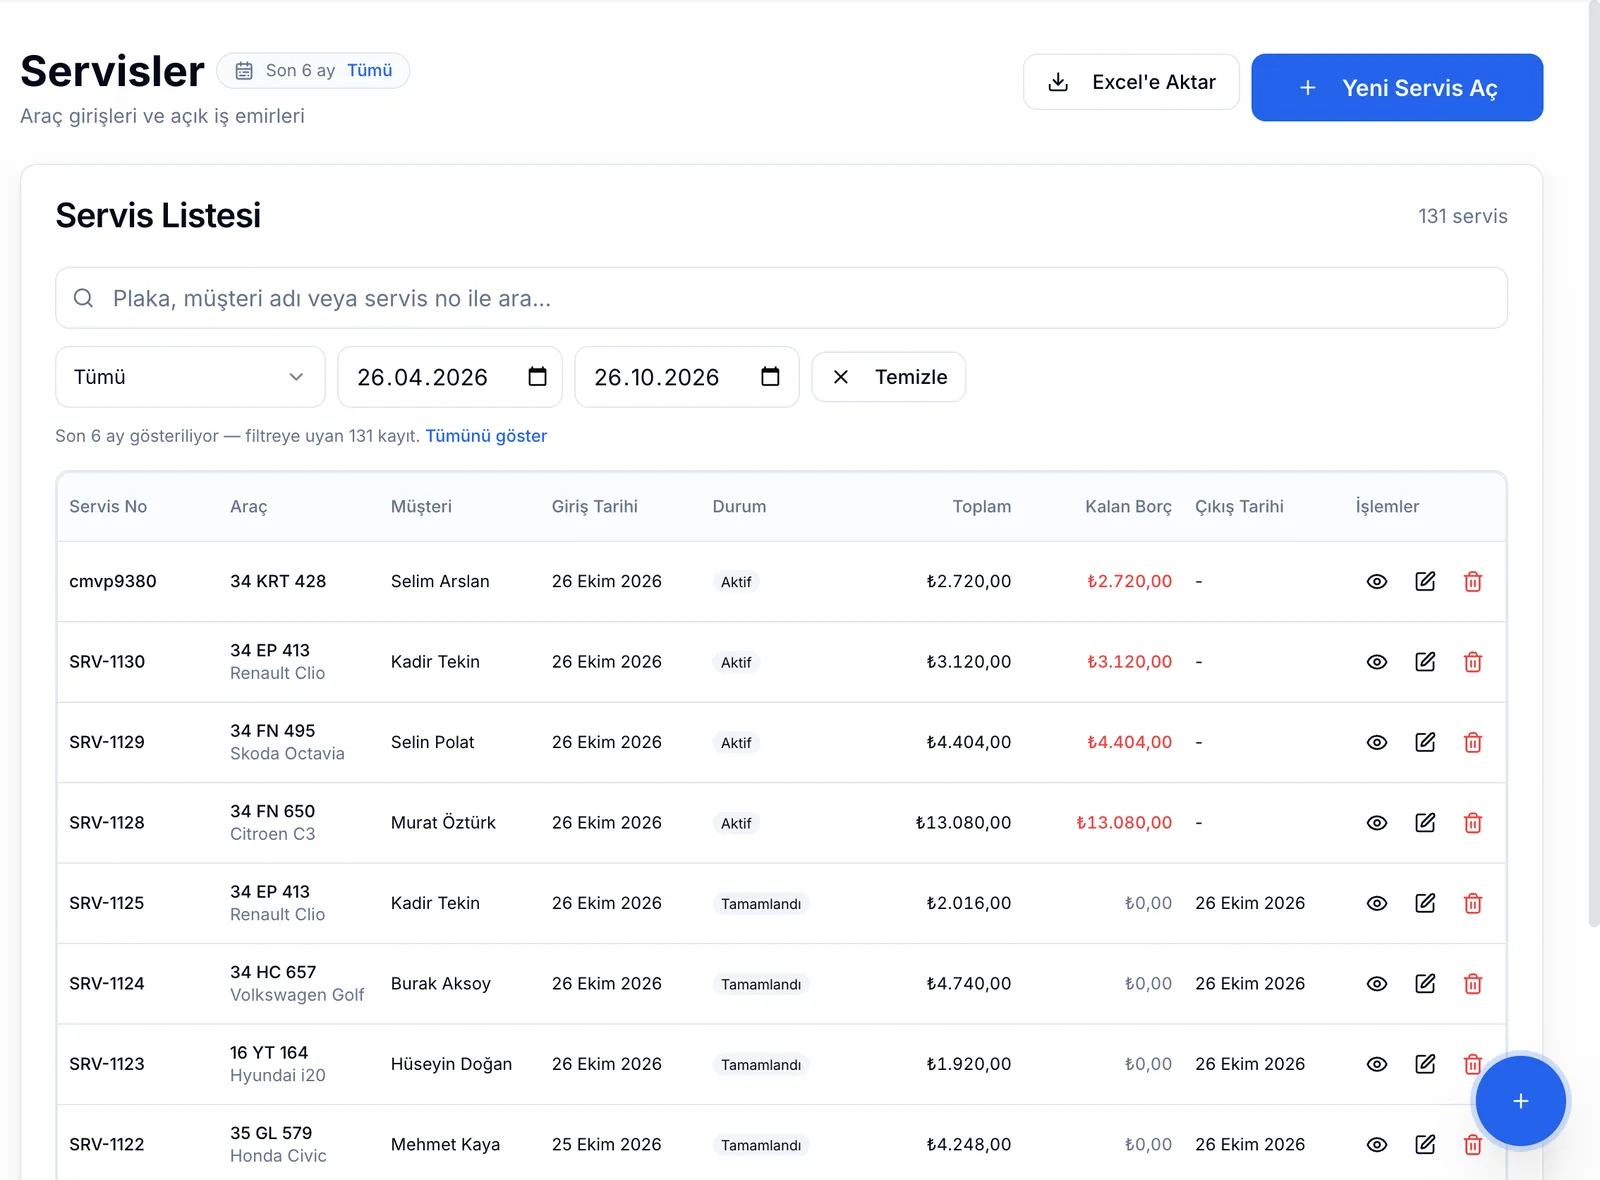Edit service SRV-1130
The width and height of the screenshot is (1600, 1180).
[1425, 662]
